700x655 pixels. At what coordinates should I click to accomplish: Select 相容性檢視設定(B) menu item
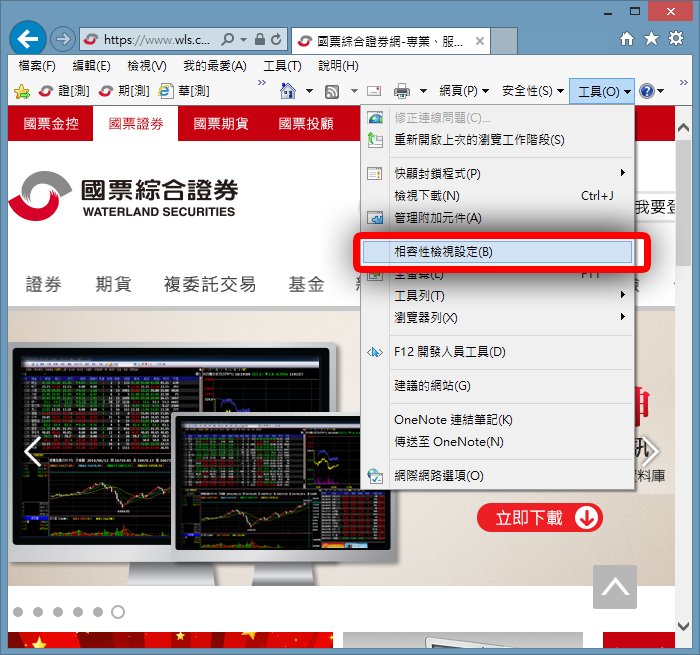tap(497, 252)
